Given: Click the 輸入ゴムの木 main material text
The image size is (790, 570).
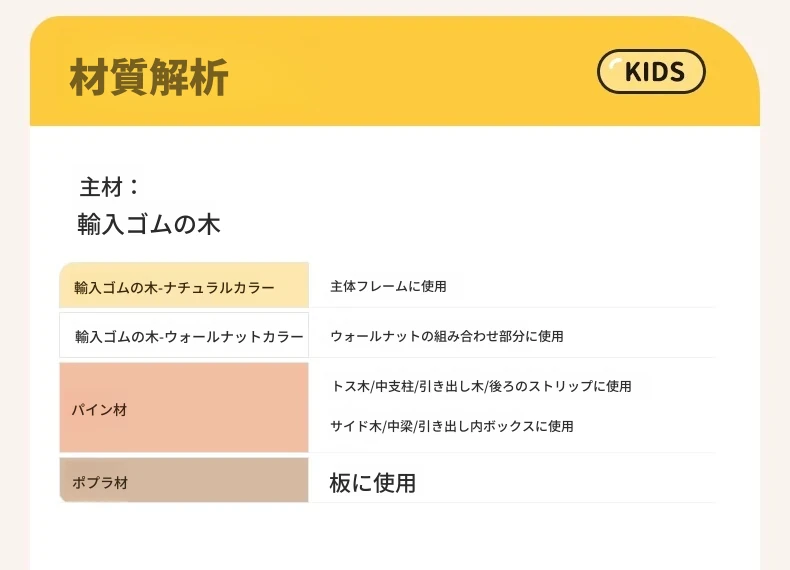Looking at the screenshot, I should [149, 224].
